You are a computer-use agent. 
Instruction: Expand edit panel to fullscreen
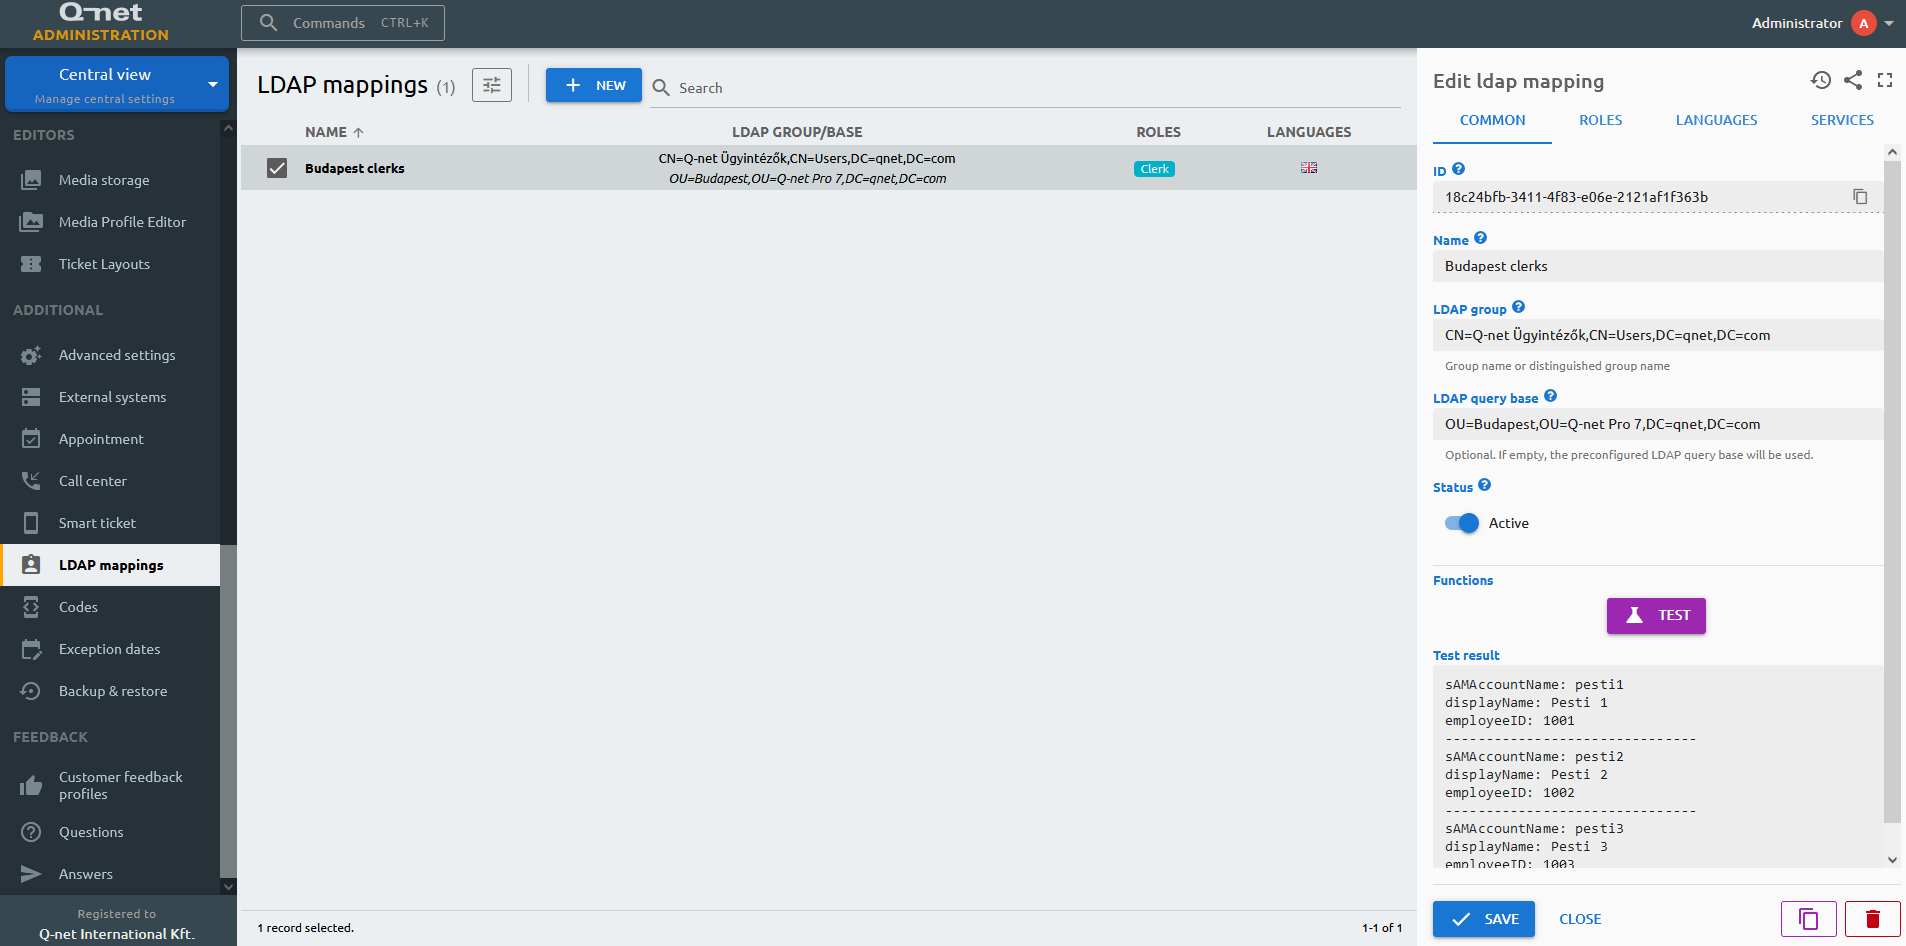(x=1885, y=80)
